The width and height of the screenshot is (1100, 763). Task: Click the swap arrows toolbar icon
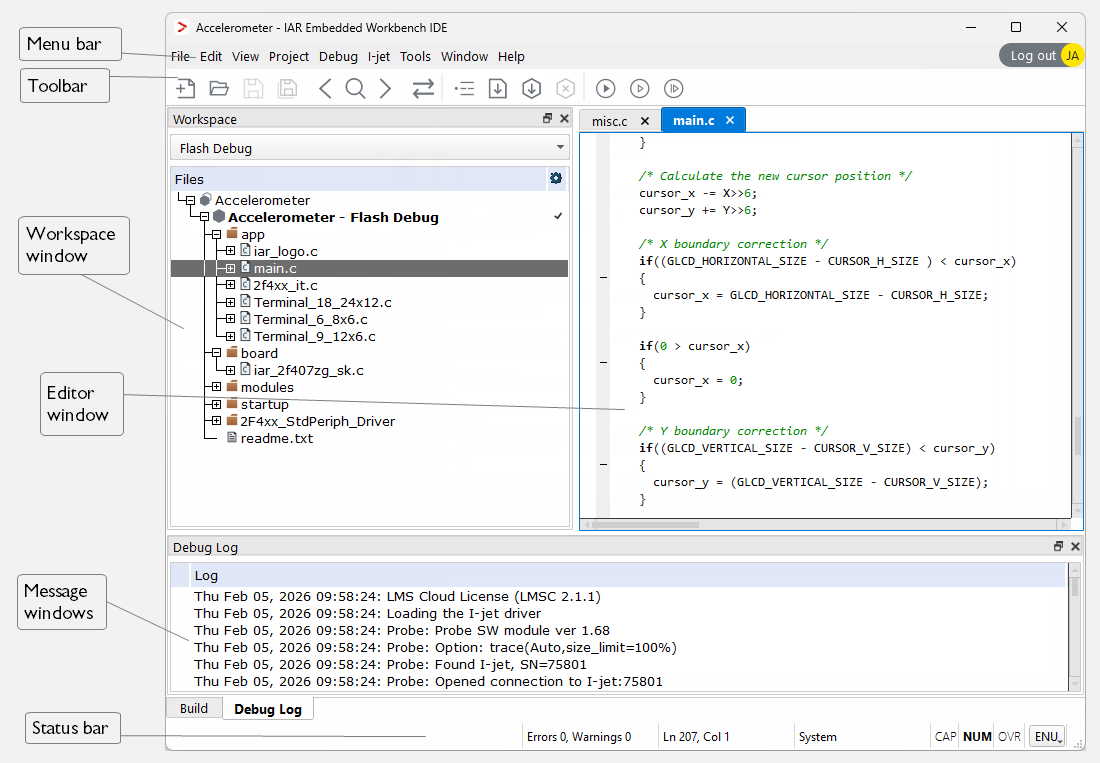point(423,88)
